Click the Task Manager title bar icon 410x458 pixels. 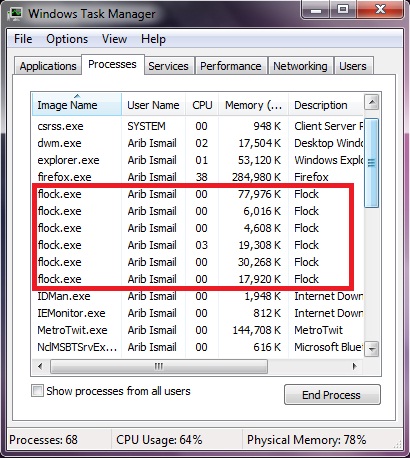(15, 14)
